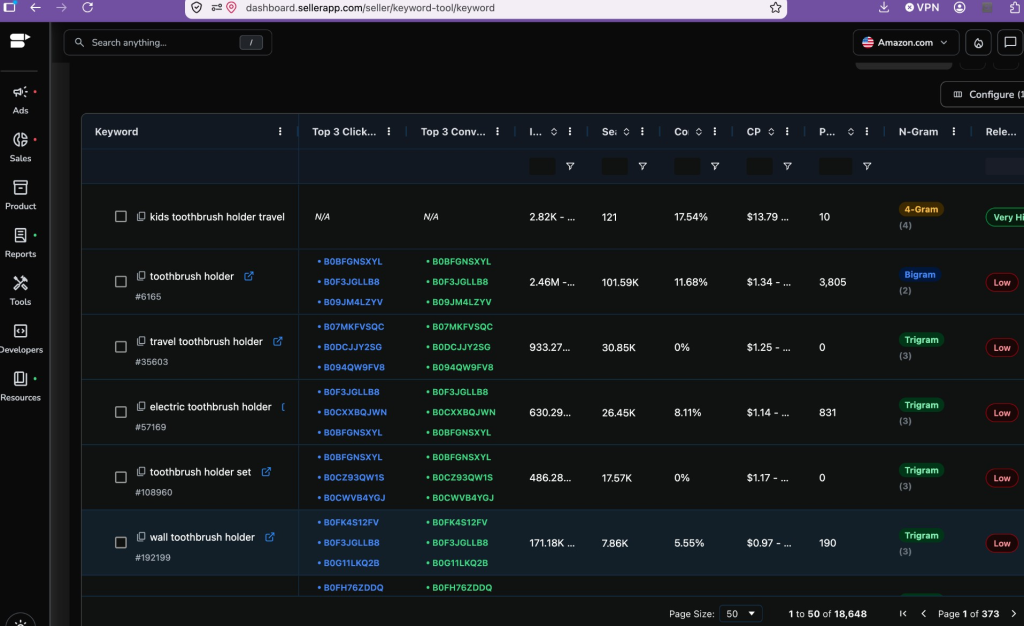This screenshot has width=1024, height=626.
Task: Bookmark this page with the star icon
Action: click(x=775, y=8)
